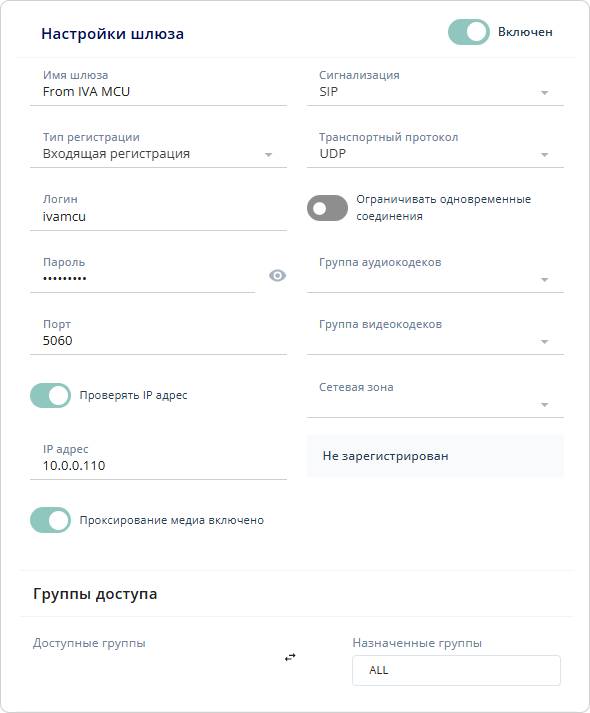
Task: Select the Порт 5060 field
Action: (158, 336)
